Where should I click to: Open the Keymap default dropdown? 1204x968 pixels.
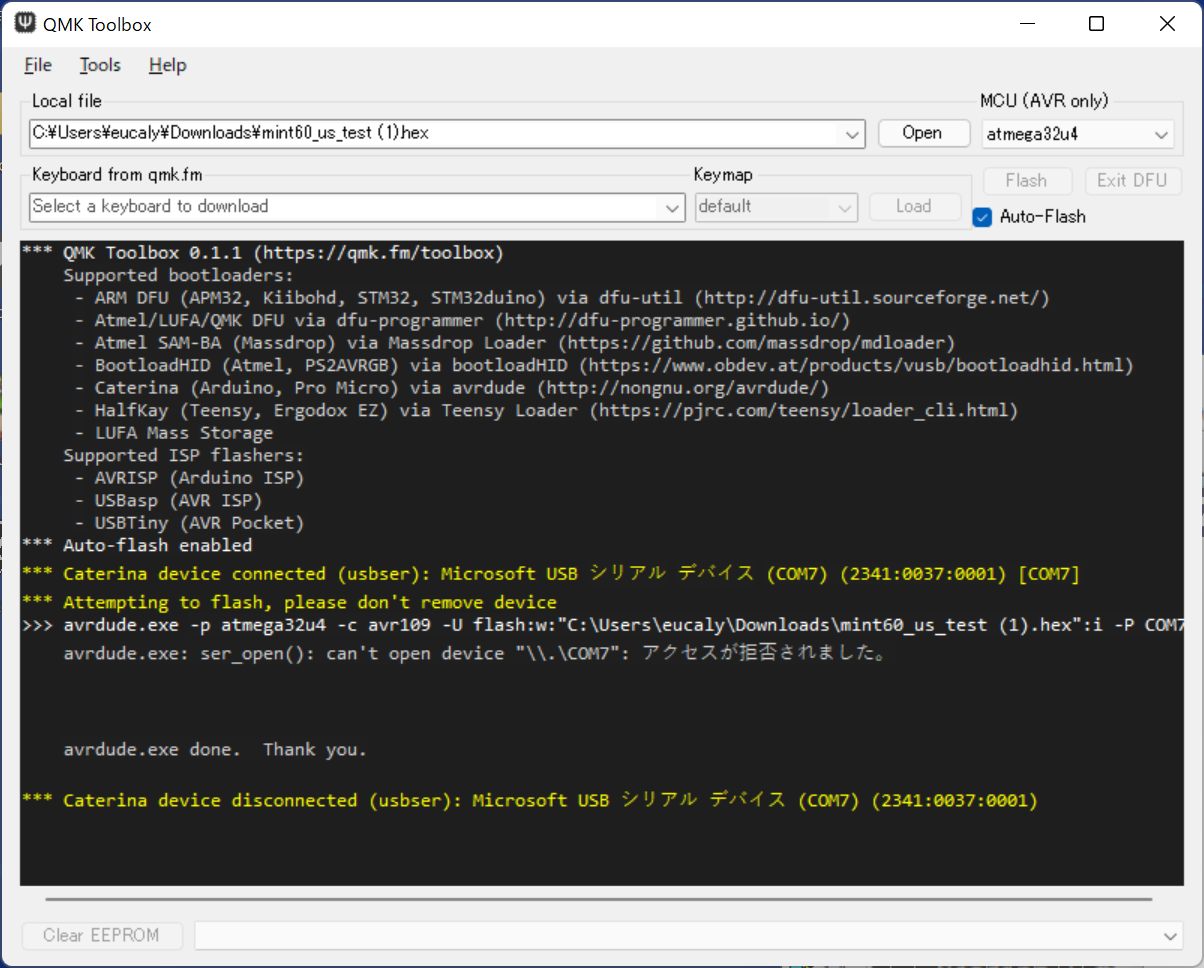click(x=845, y=207)
